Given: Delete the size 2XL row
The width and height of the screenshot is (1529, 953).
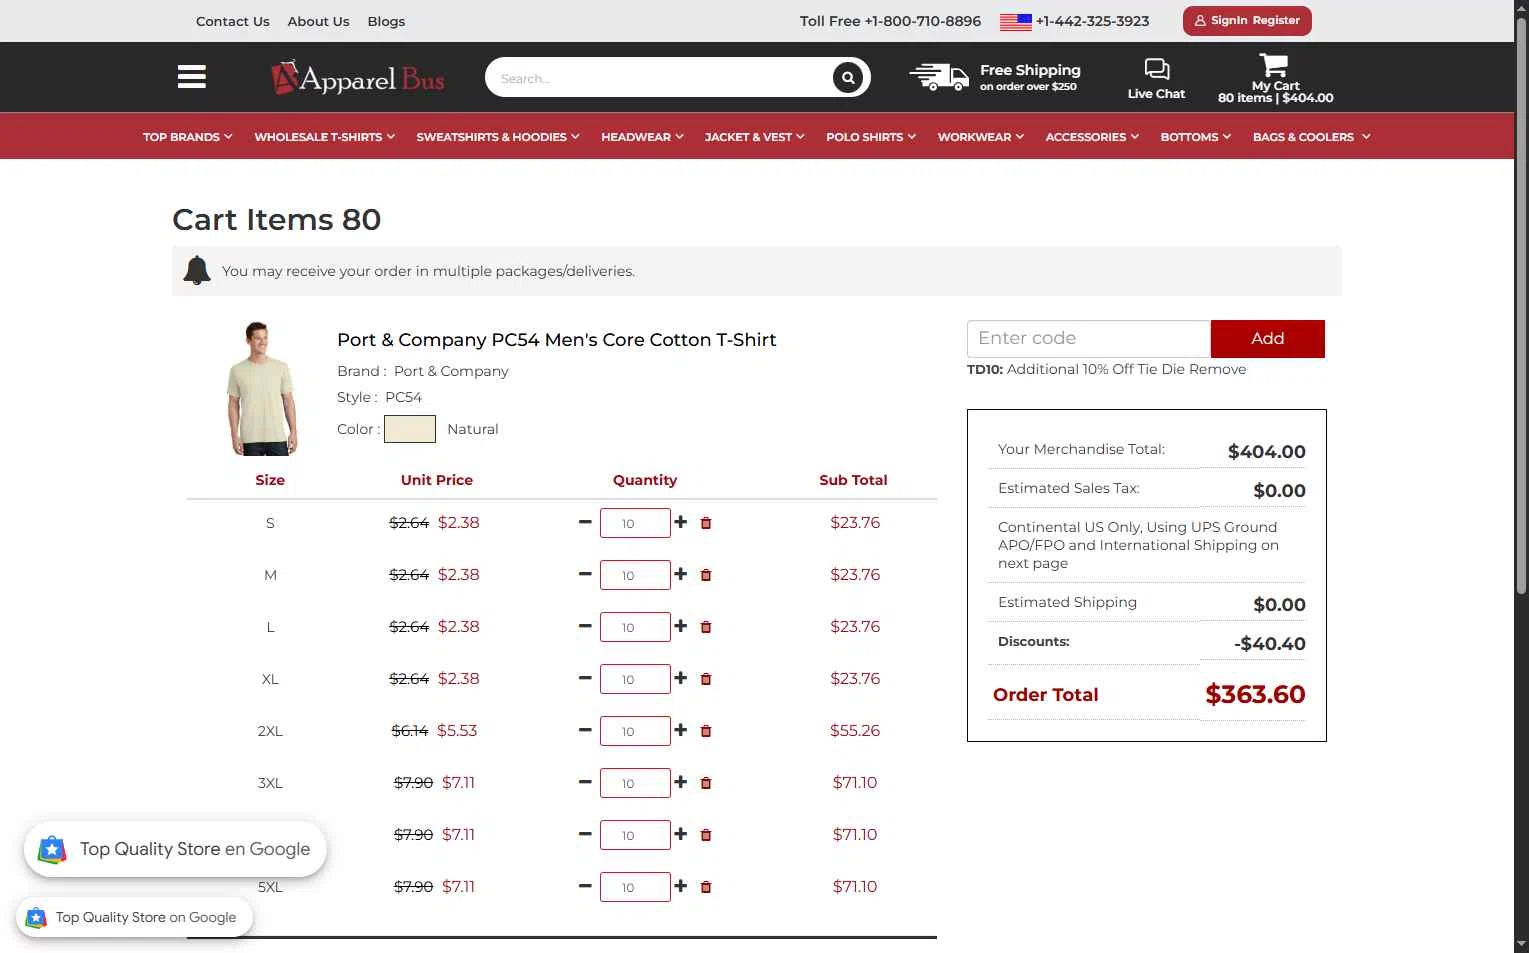Looking at the screenshot, I should click(x=706, y=731).
